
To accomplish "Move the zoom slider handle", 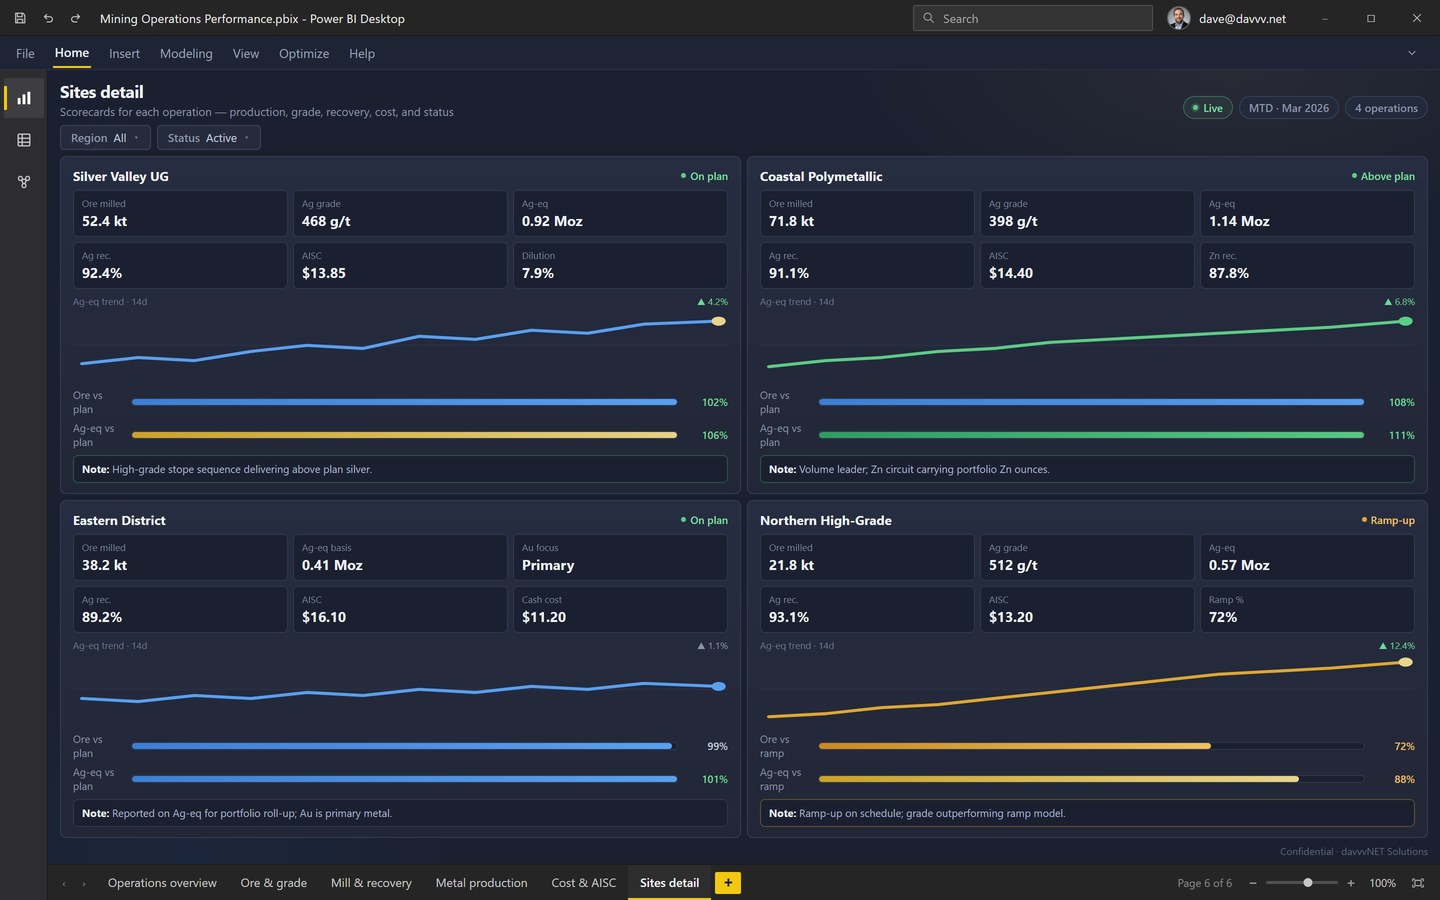I will 1308,883.
